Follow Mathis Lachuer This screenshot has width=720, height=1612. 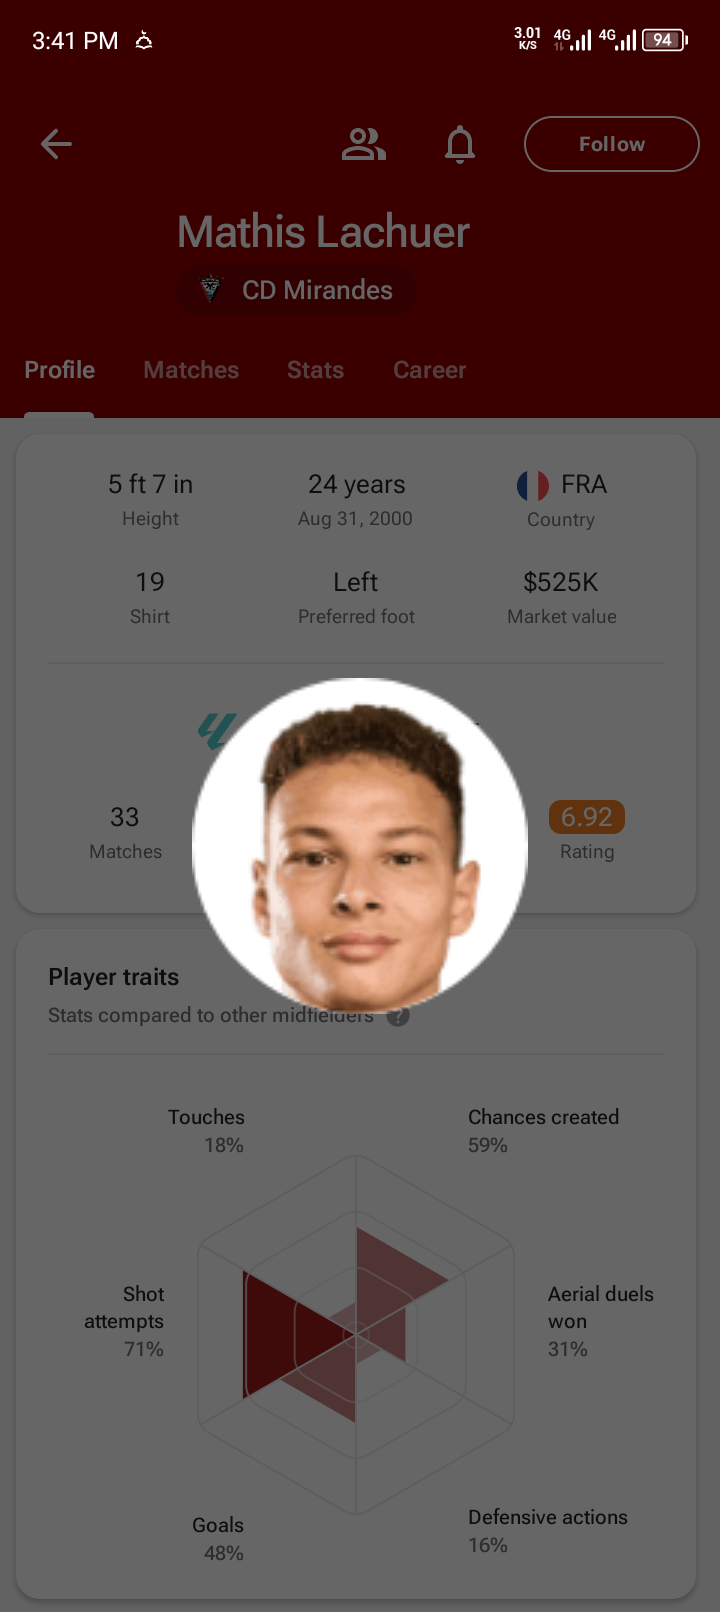(611, 144)
